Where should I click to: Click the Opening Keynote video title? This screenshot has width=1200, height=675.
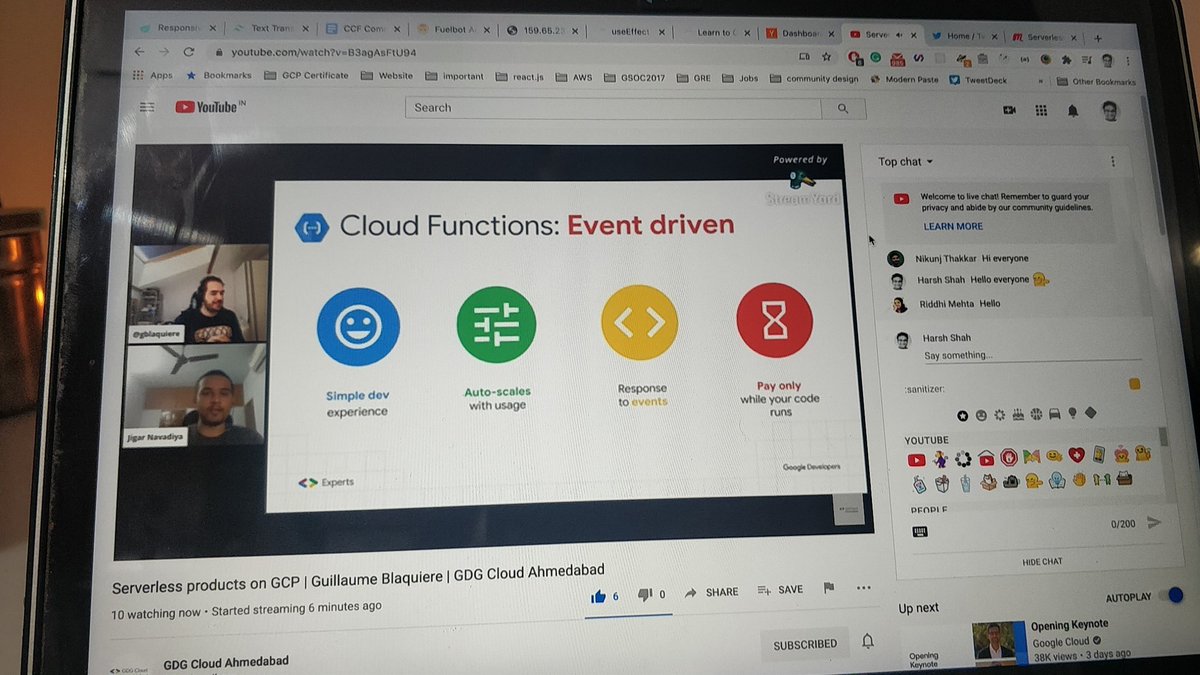pos(1069,626)
